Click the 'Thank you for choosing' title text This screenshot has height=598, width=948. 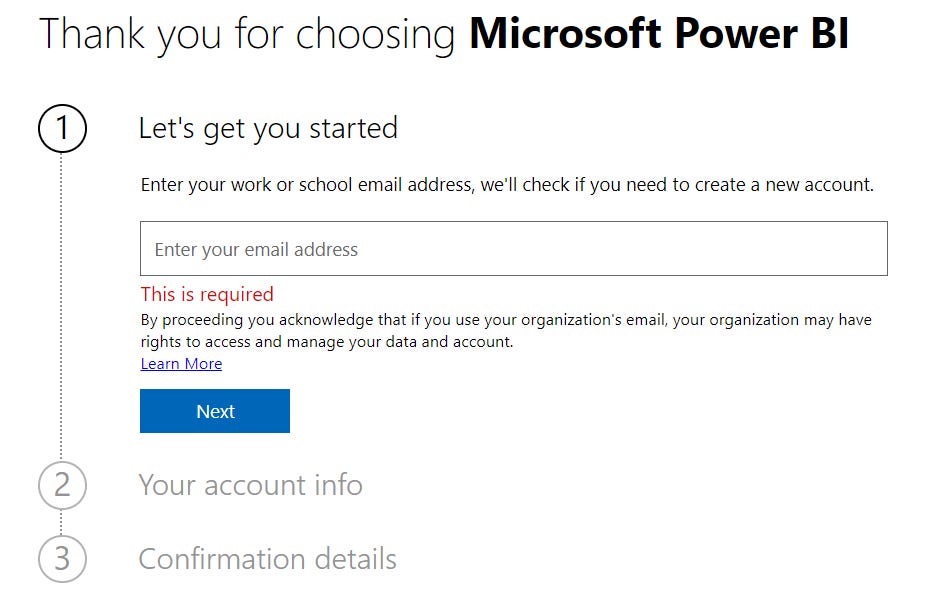coord(248,33)
